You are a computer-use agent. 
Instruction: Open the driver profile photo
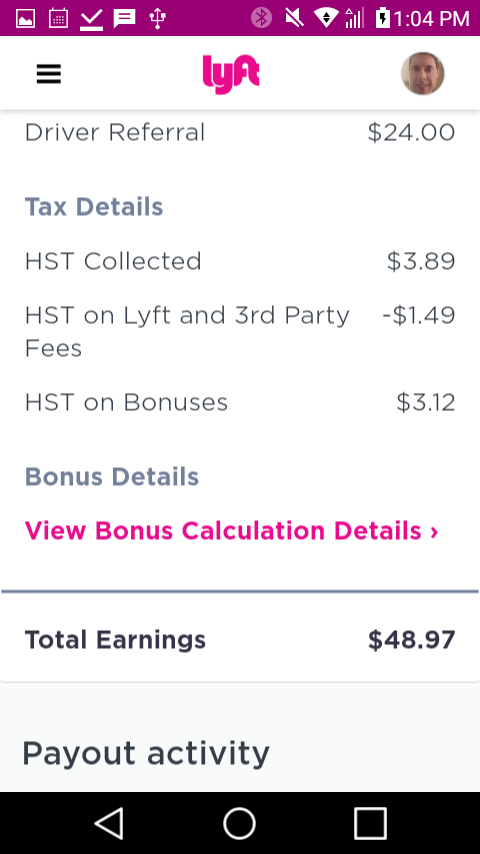tap(423, 74)
